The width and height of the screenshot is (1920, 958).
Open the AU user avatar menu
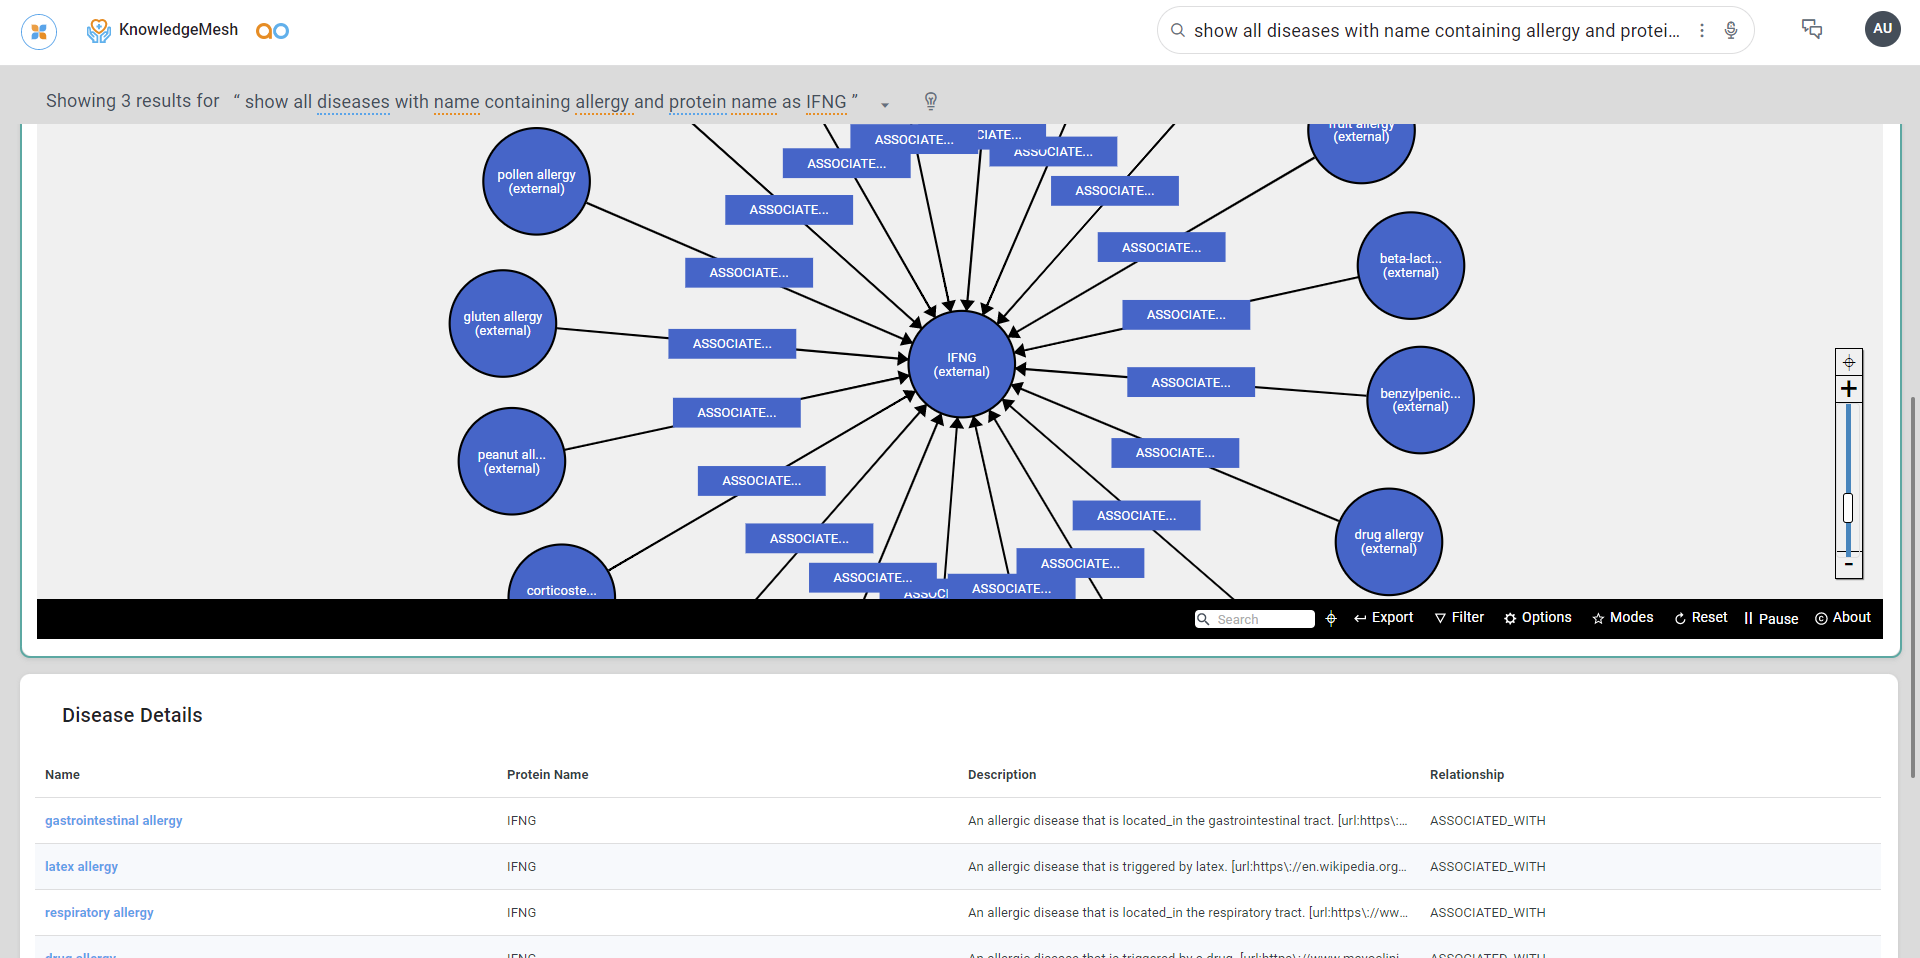coord(1882,29)
